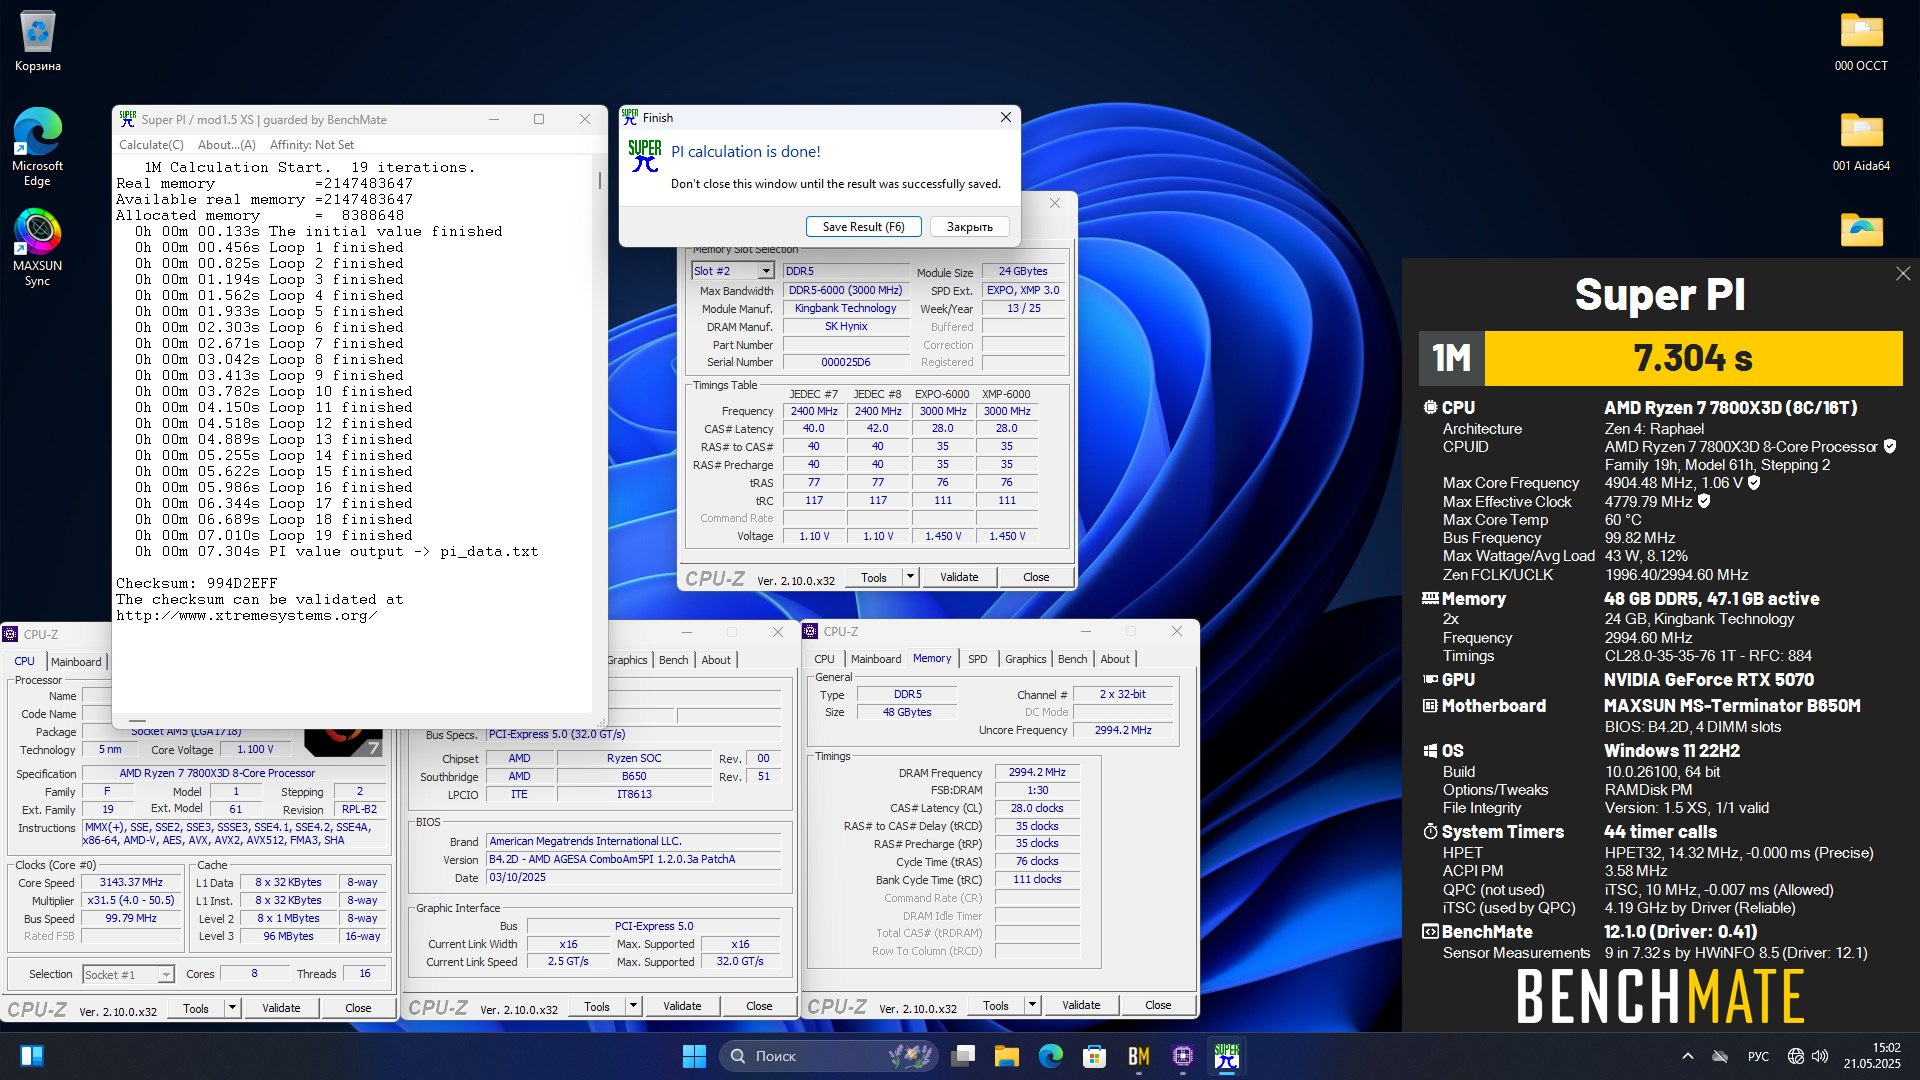Click Super PI window title icon

pyautogui.click(x=128, y=119)
